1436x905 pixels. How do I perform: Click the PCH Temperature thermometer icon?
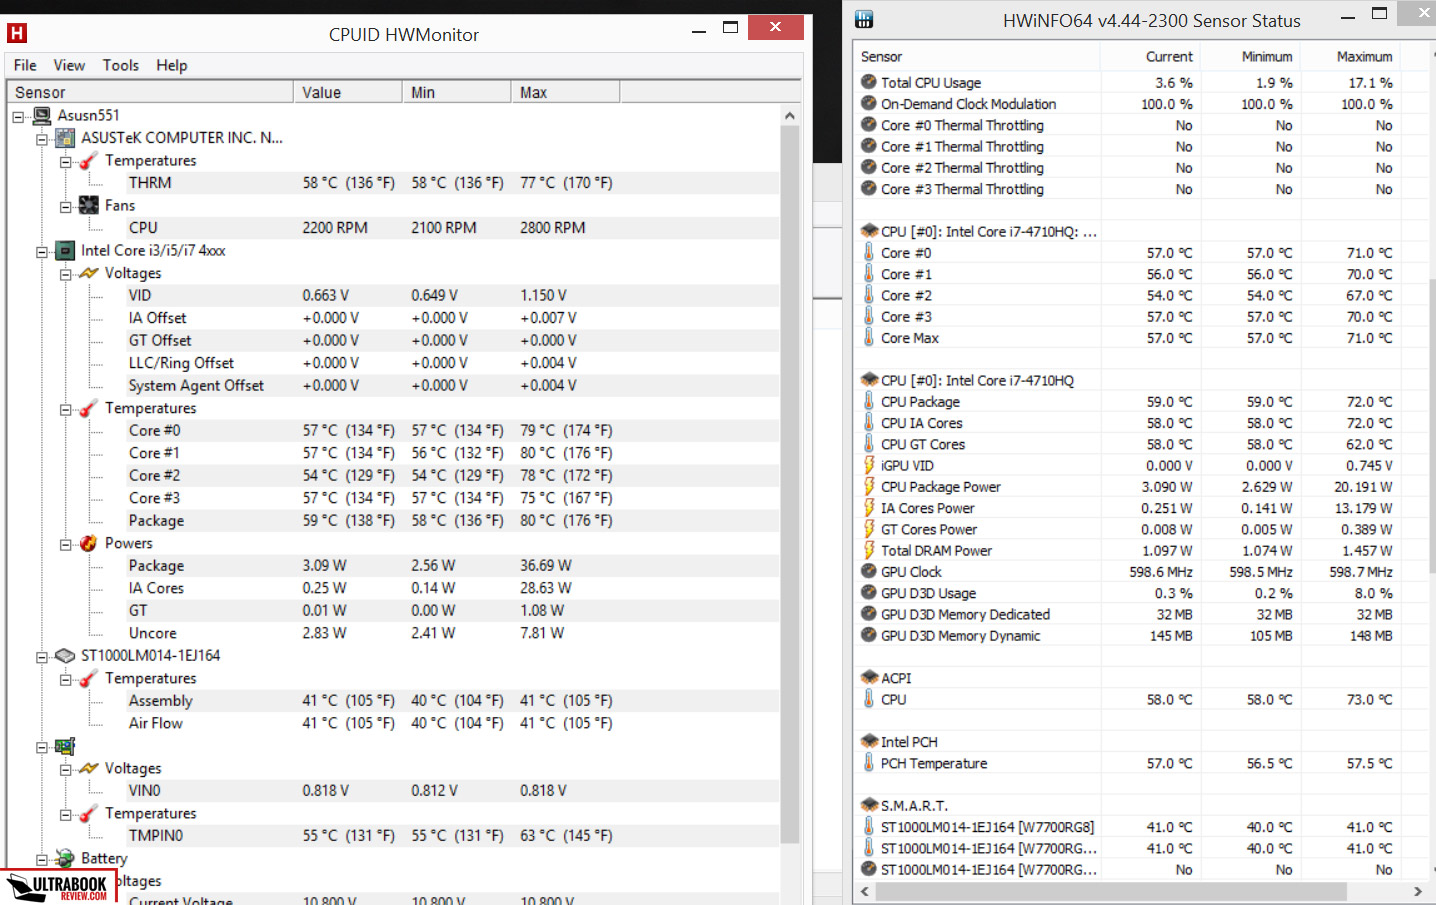[869, 762]
